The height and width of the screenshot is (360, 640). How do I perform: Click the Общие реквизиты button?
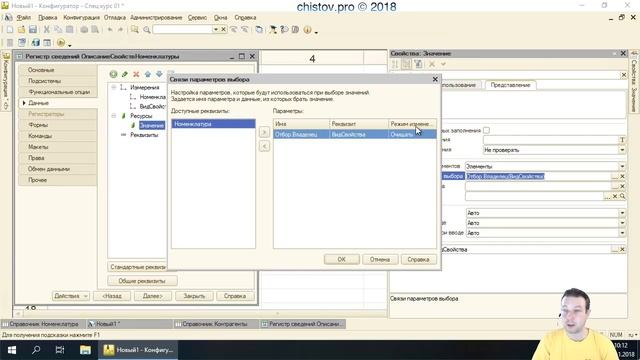[142, 281]
